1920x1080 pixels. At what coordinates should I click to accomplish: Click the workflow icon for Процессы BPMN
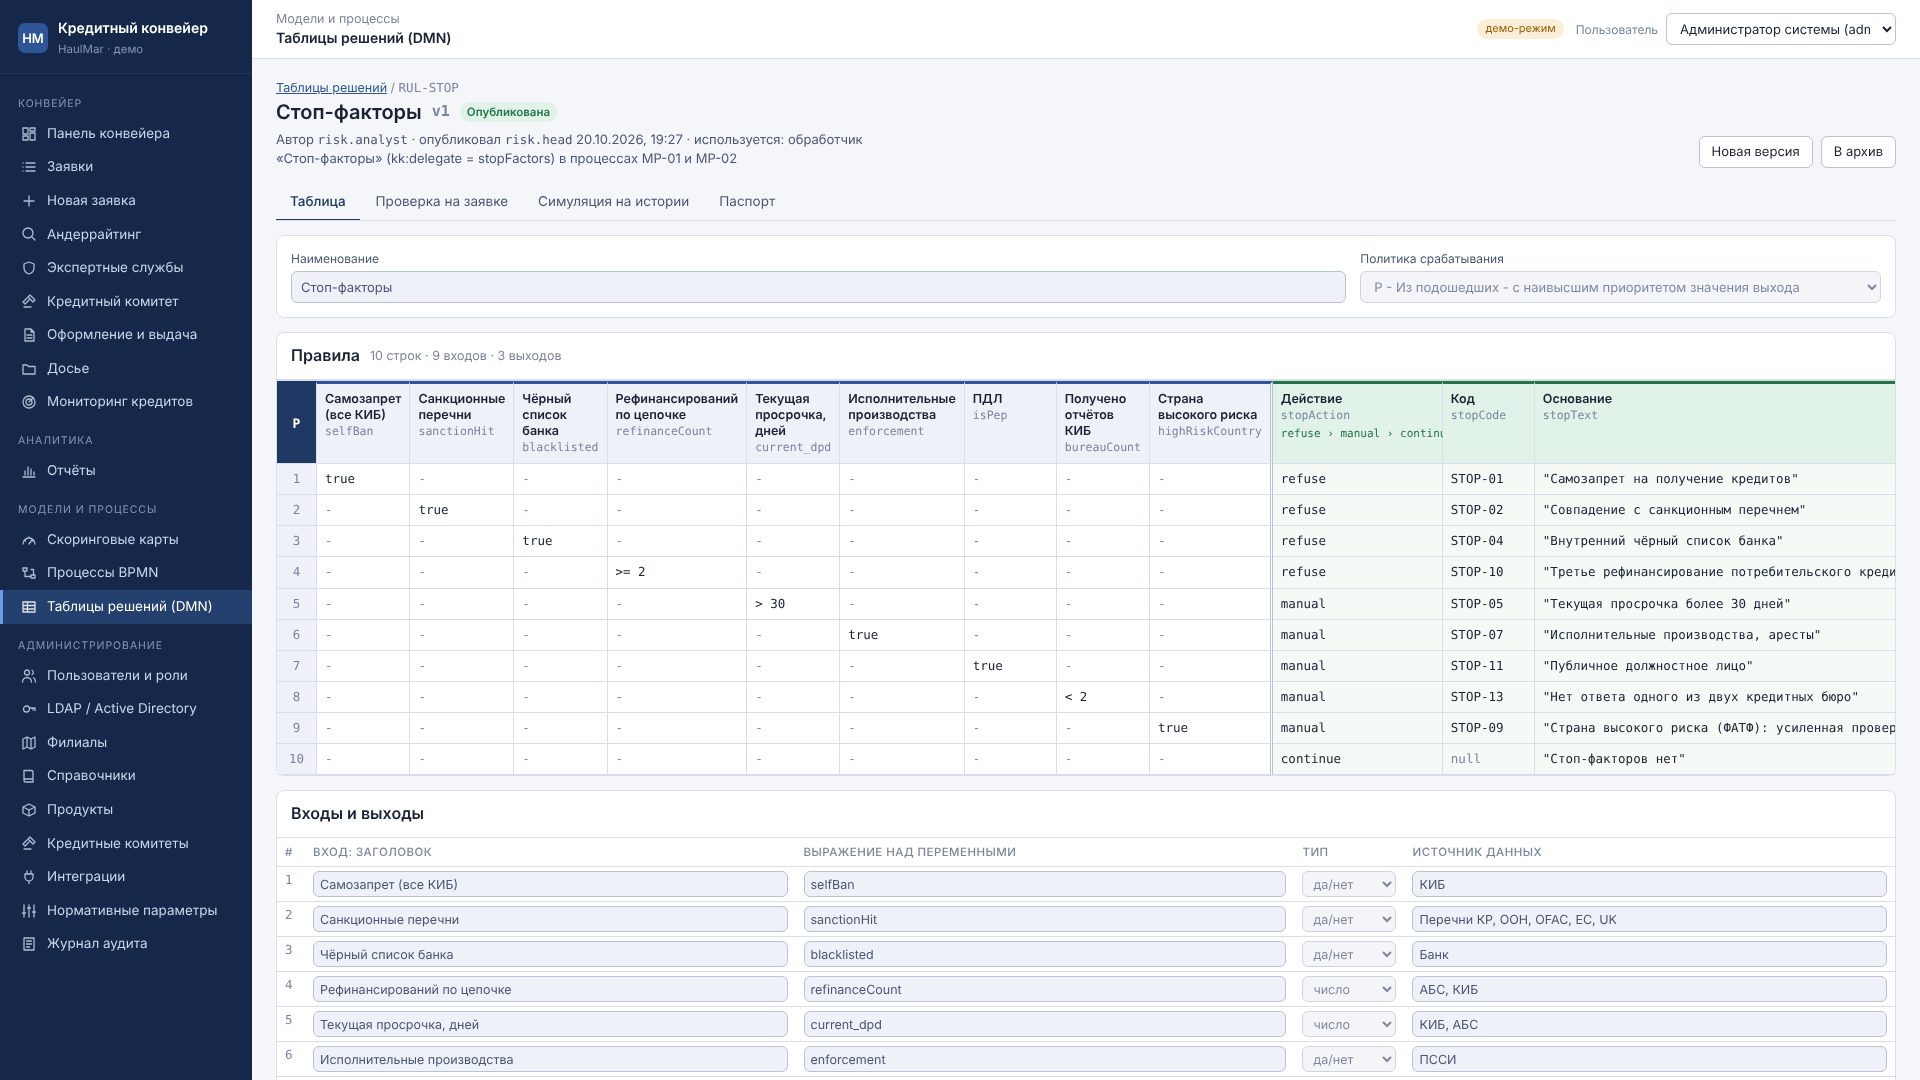point(29,573)
